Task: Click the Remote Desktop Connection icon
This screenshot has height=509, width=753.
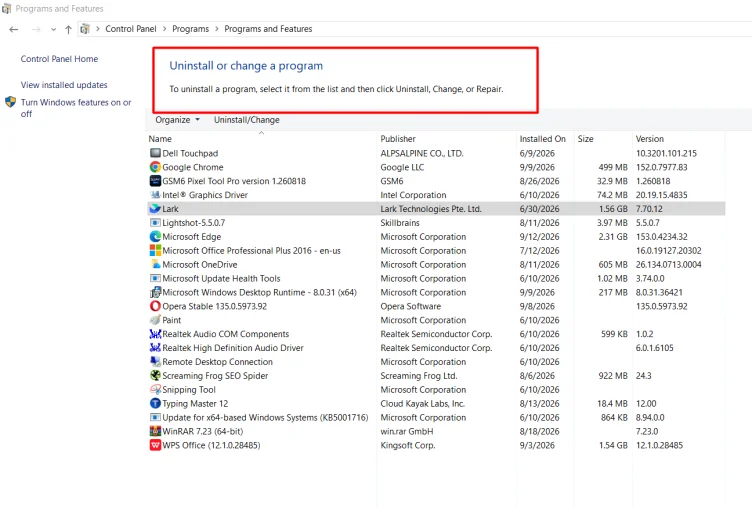Action: pyautogui.click(x=155, y=362)
